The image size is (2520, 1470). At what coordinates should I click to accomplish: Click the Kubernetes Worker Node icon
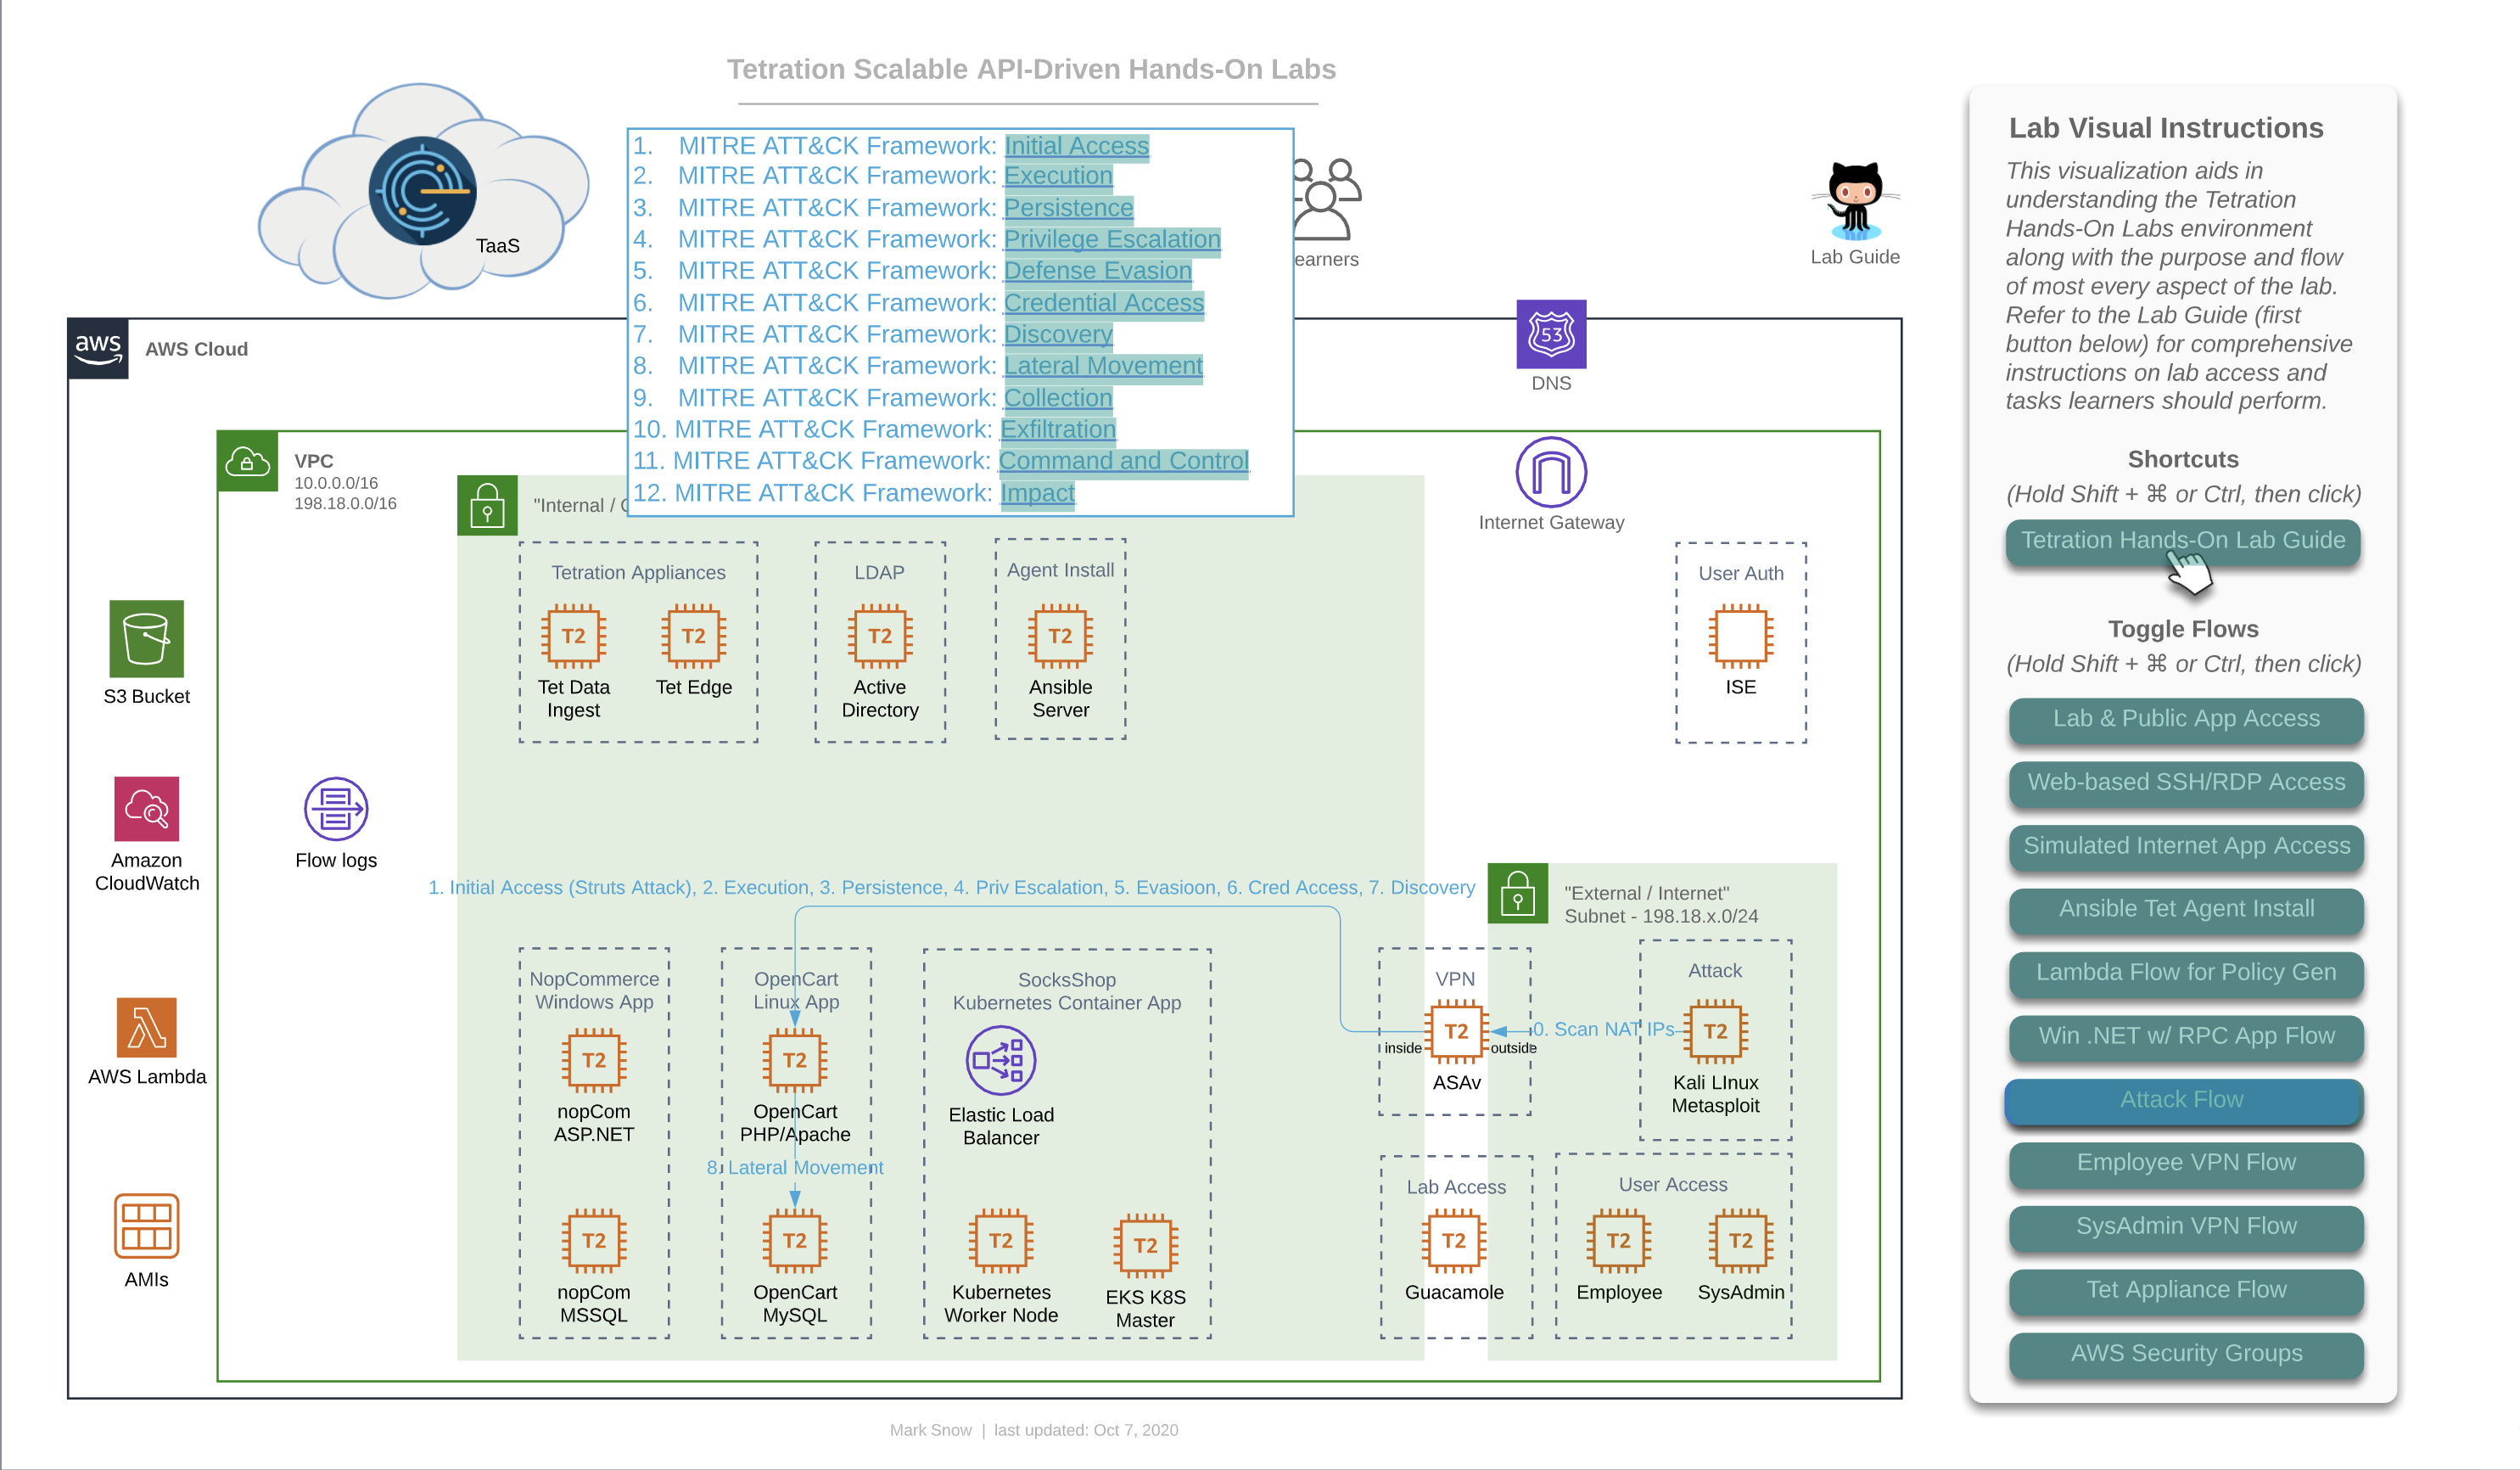coord(1000,1241)
